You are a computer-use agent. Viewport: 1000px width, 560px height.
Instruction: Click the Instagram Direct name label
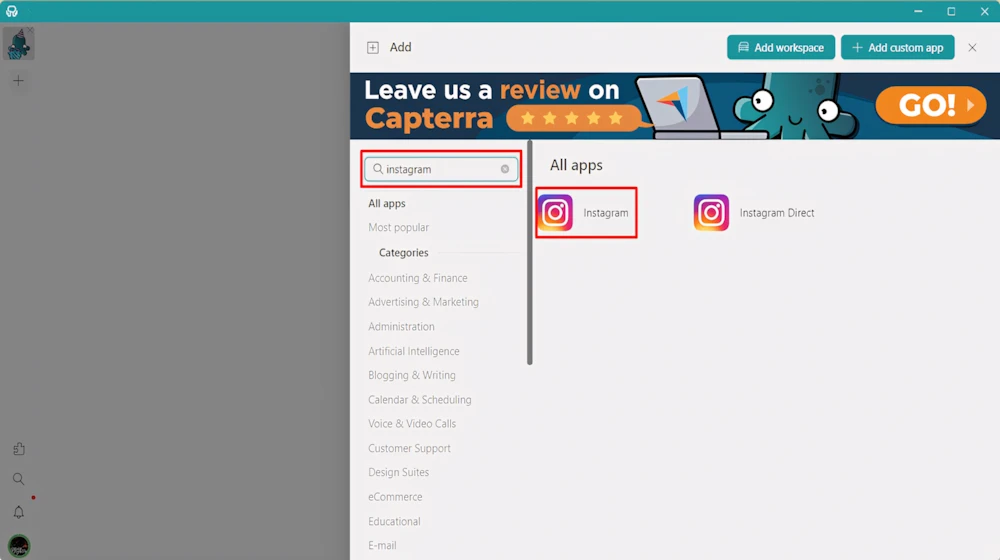point(777,213)
